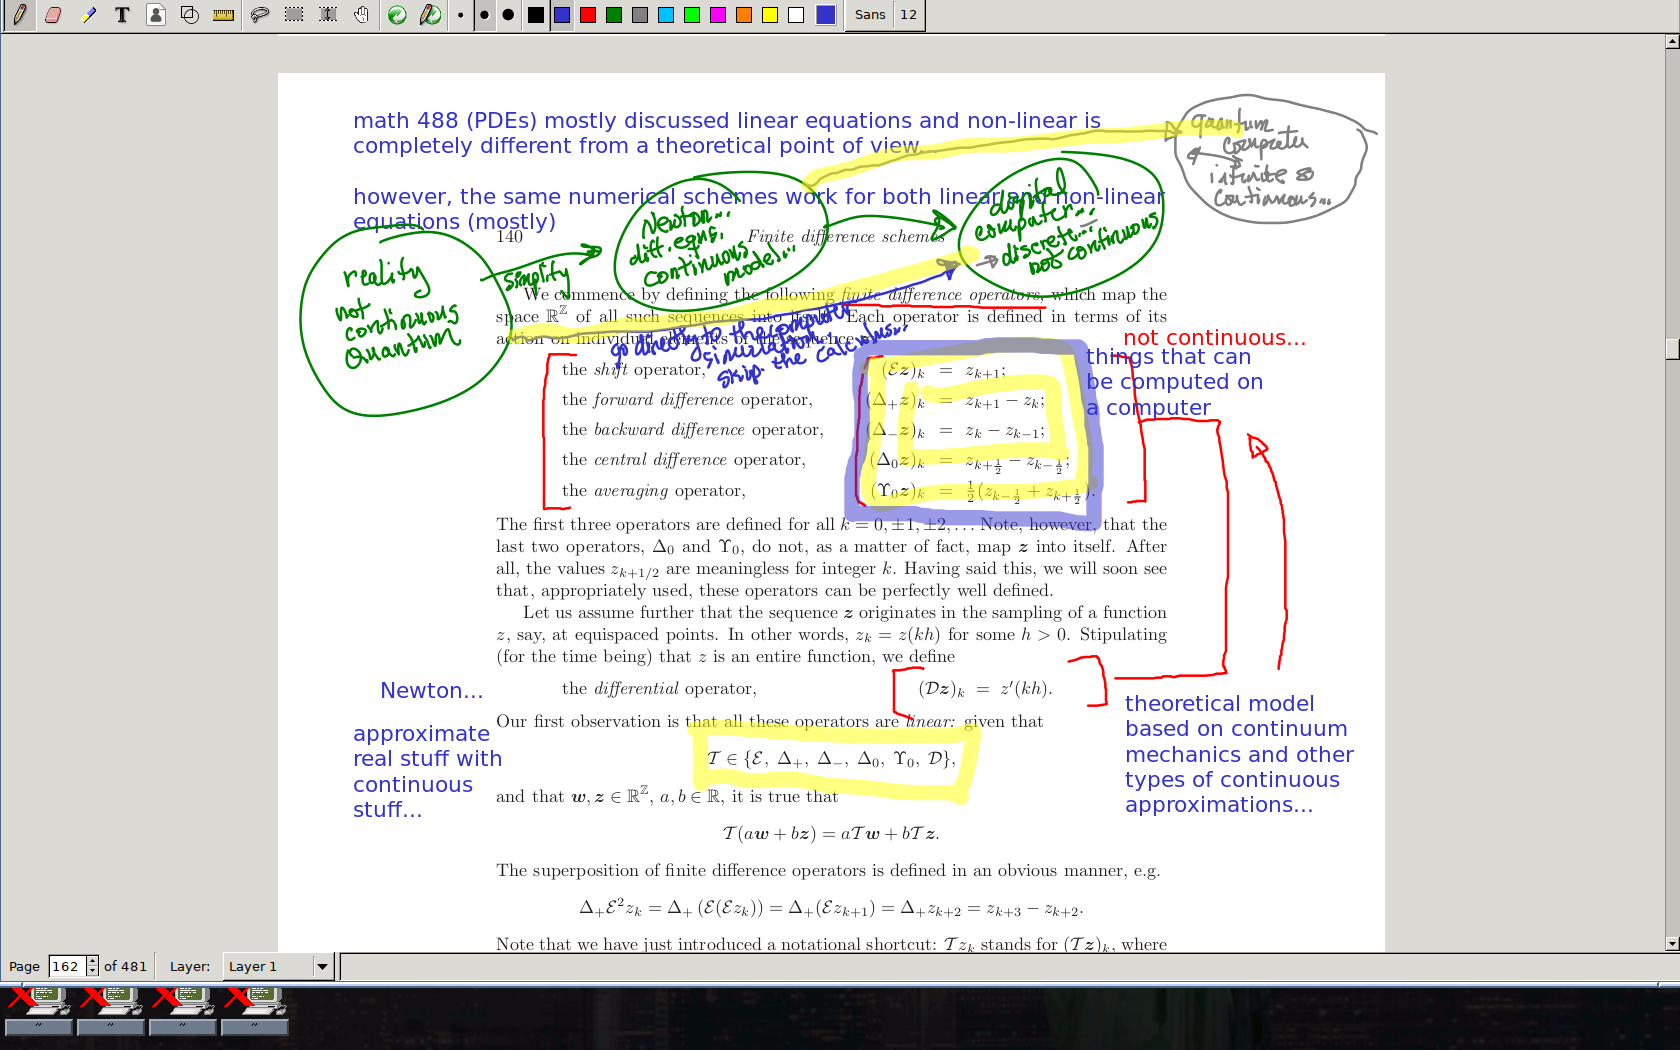Click the leftmost terminal icon on desktop
The width and height of the screenshot is (1680, 1050).
[x=39, y=1002]
